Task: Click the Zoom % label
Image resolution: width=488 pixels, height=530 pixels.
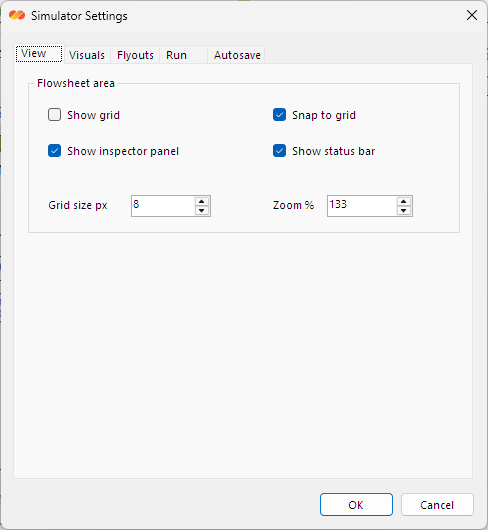Action: (293, 205)
